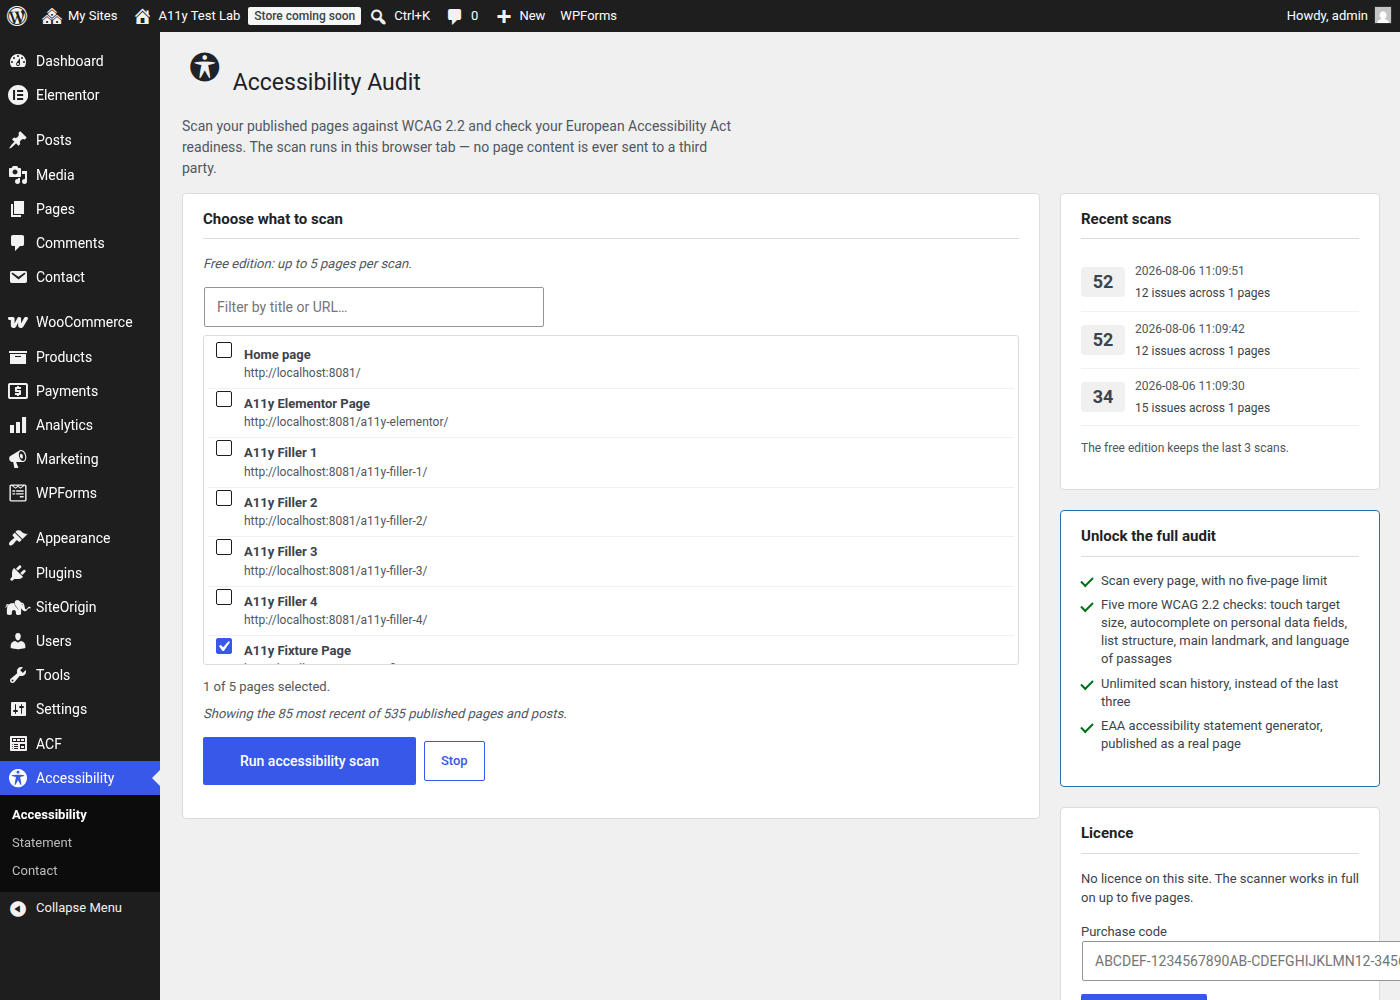Check the A11y Filler 3 checkbox
Screen dimensions: 1400x1000
coord(224,547)
